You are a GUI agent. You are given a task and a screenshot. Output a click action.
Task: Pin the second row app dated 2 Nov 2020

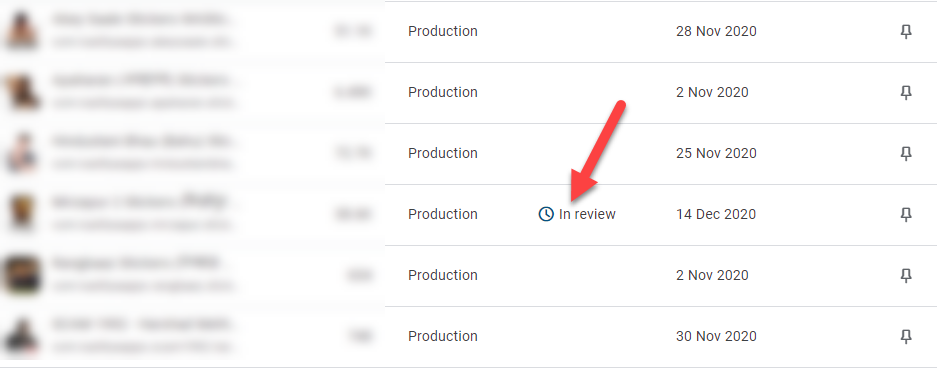pos(906,93)
